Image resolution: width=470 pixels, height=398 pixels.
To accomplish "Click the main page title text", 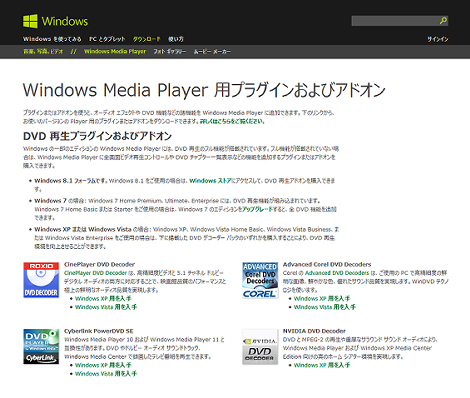I will coord(204,90).
